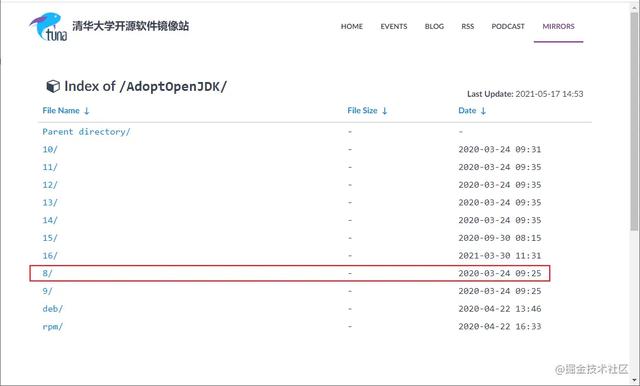Image resolution: width=640 pixels, height=386 pixels.
Task: Open the 8/ directory link
Action: 47,273
